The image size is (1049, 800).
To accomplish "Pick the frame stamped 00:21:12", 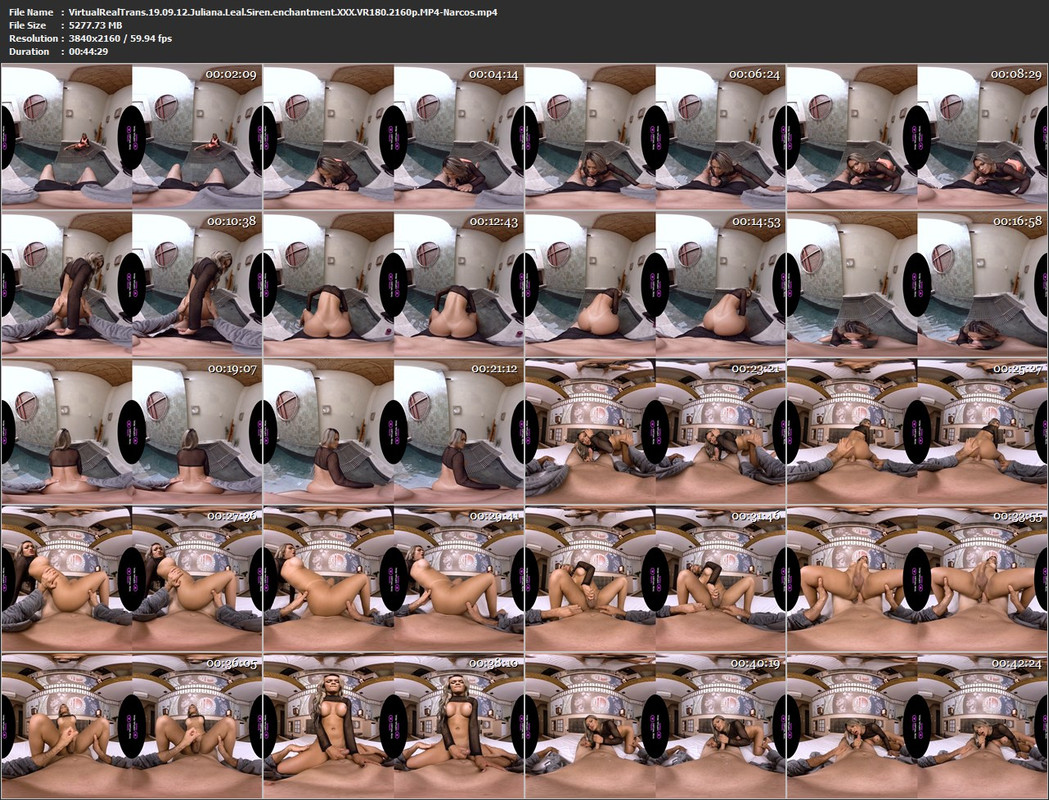I will click(393, 431).
